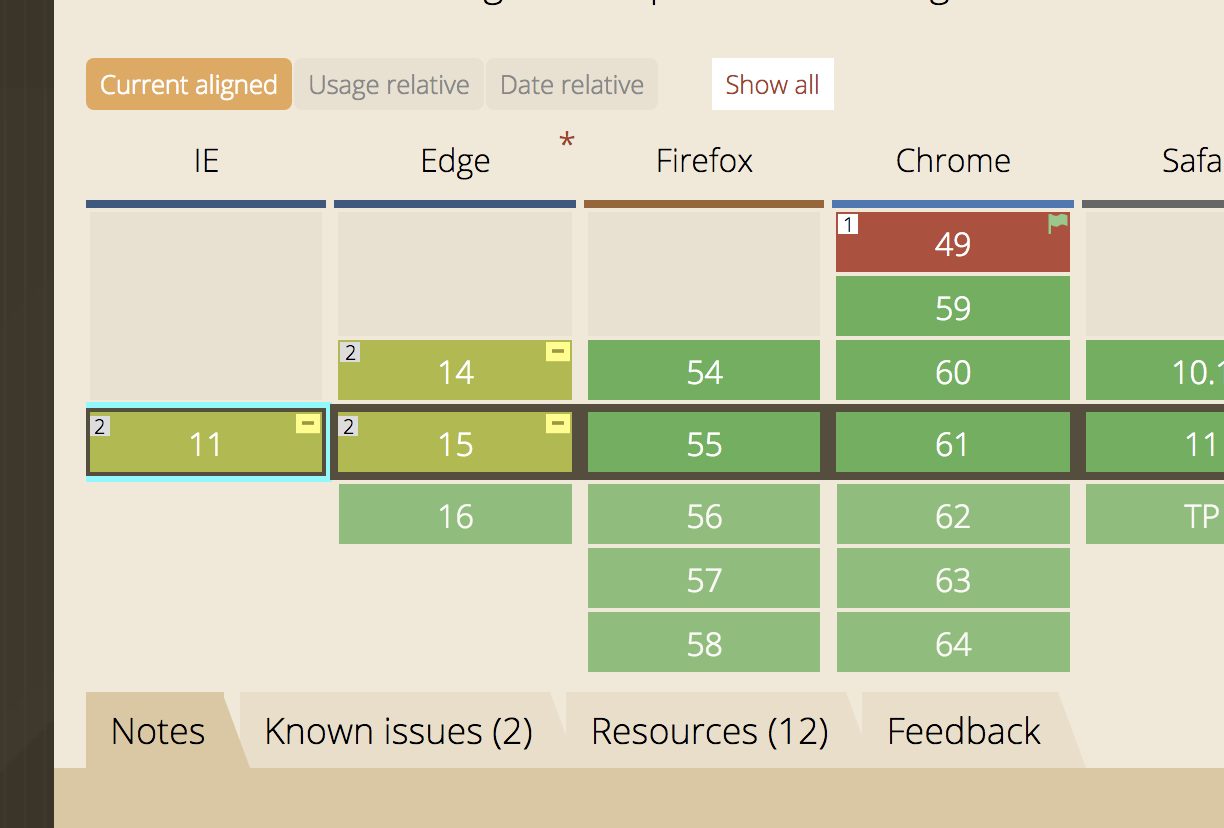The width and height of the screenshot is (1224, 828).
Task: Click the red unsupported Chrome 49 cell
Action: (952, 242)
